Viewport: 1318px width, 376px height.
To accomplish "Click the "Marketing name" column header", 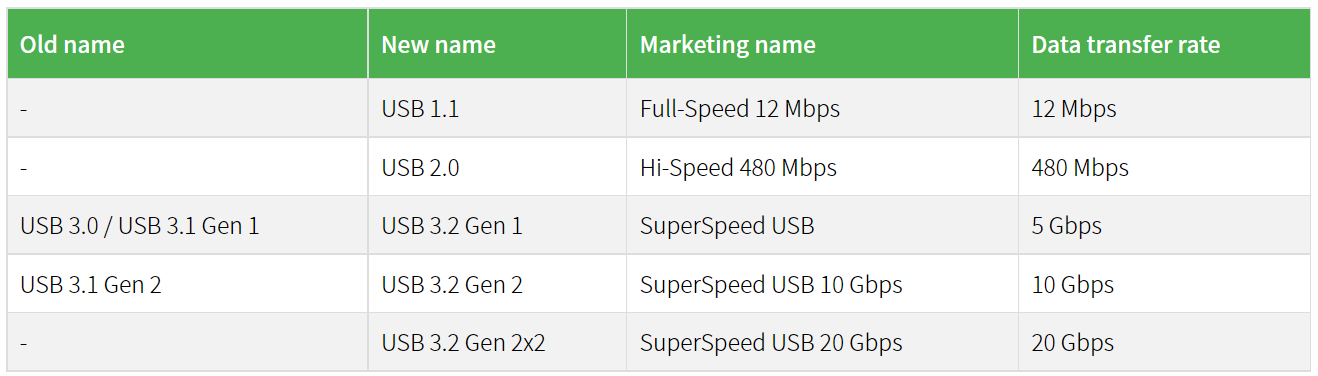I will tap(822, 44).
